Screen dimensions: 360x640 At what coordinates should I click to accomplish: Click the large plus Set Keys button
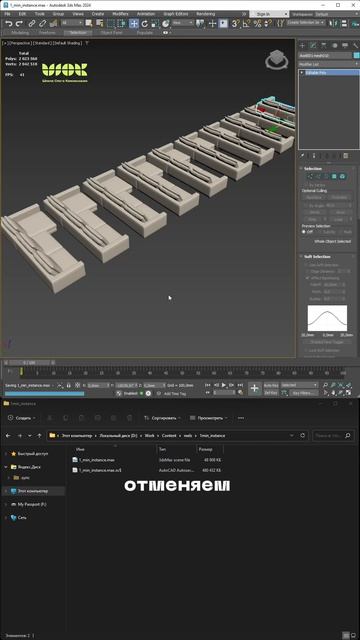point(254,389)
